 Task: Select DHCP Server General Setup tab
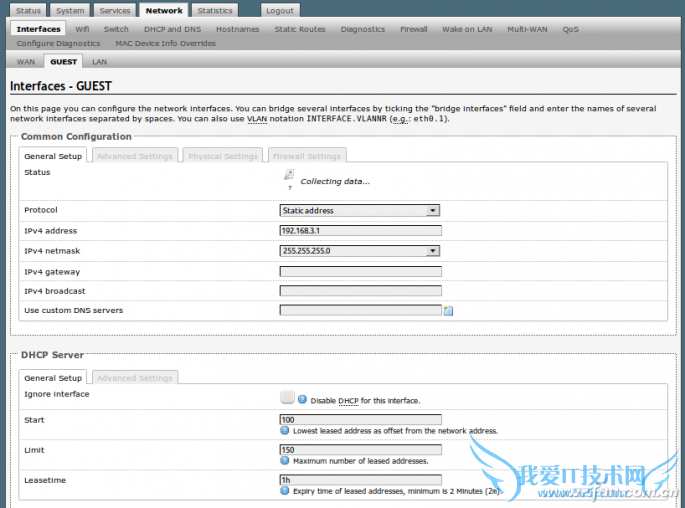pyautogui.click(x=53, y=378)
